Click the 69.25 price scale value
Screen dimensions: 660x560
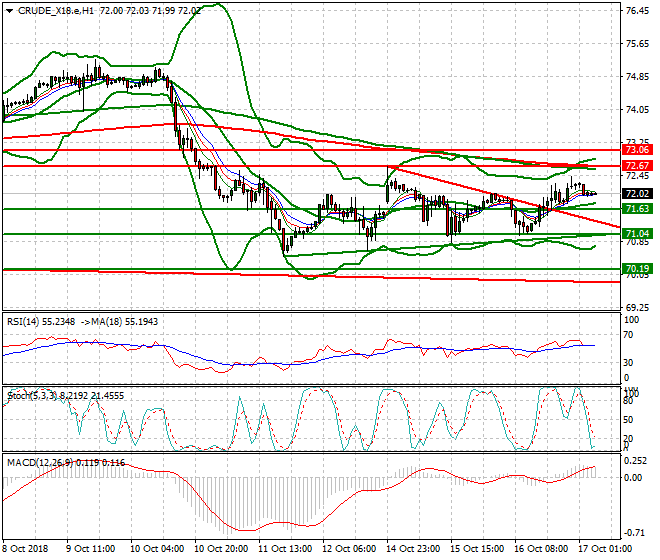point(637,308)
